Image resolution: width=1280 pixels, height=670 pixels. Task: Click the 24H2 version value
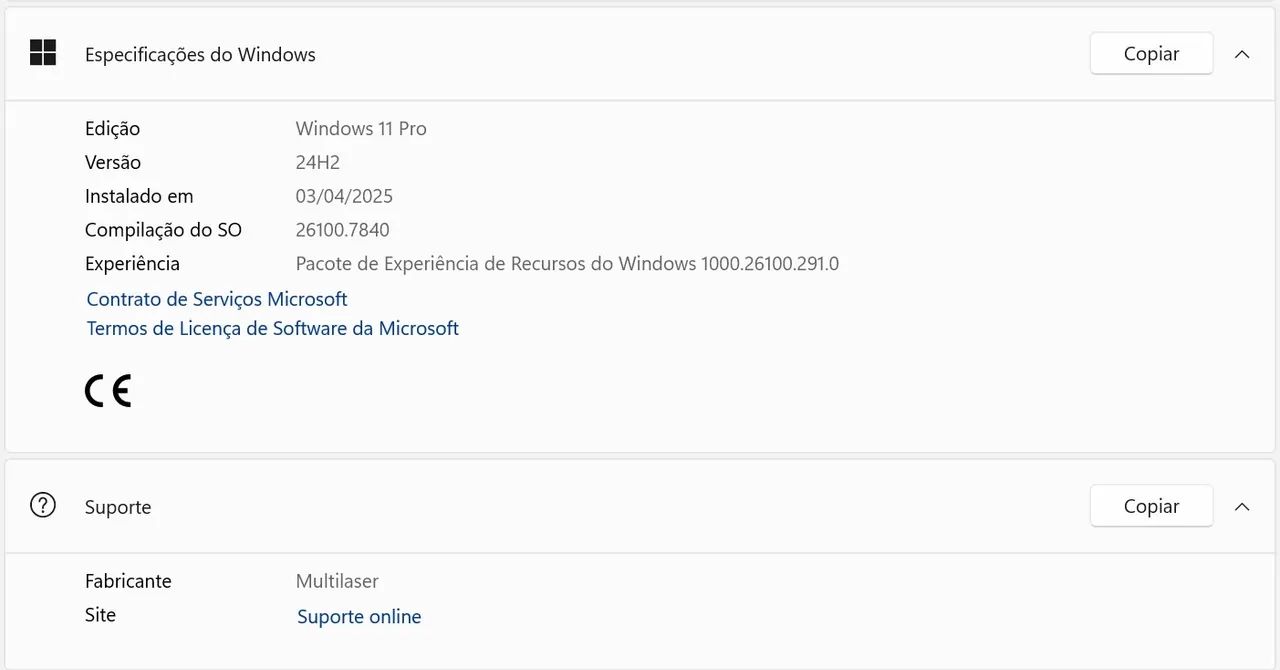[318, 162]
